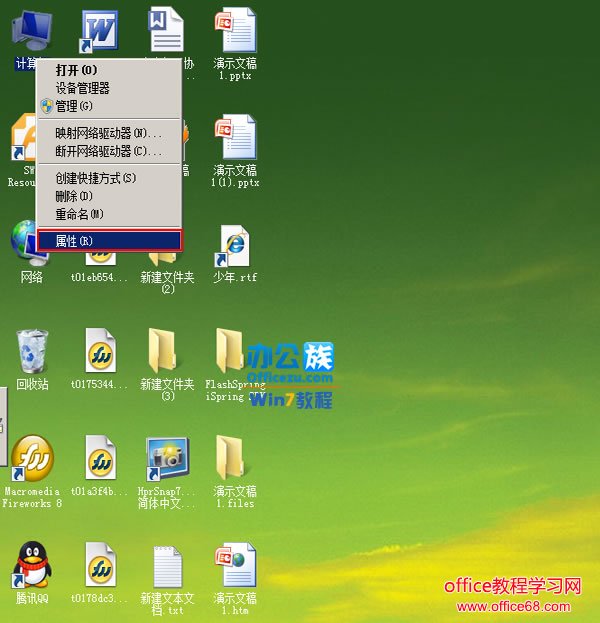This screenshot has height=623, width=600.
Task: Select the 网络 desktop icon
Action: 24,243
